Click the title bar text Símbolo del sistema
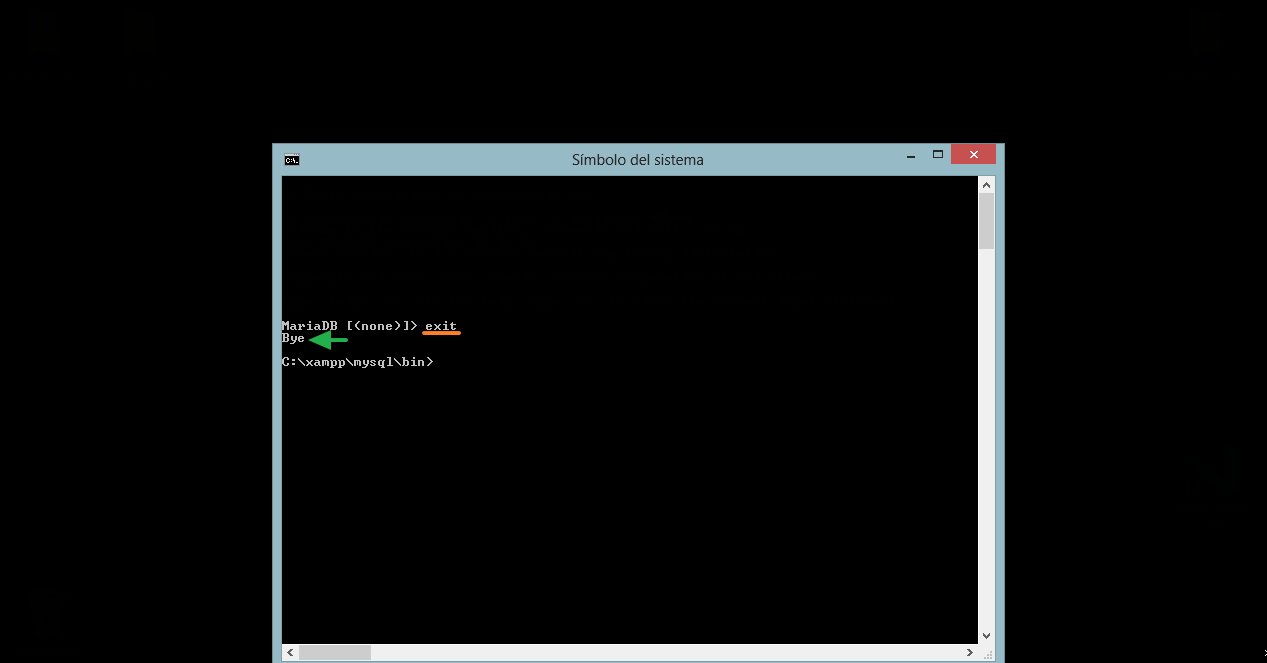The width and height of the screenshot is (1267, 663). tap(637, 159)
